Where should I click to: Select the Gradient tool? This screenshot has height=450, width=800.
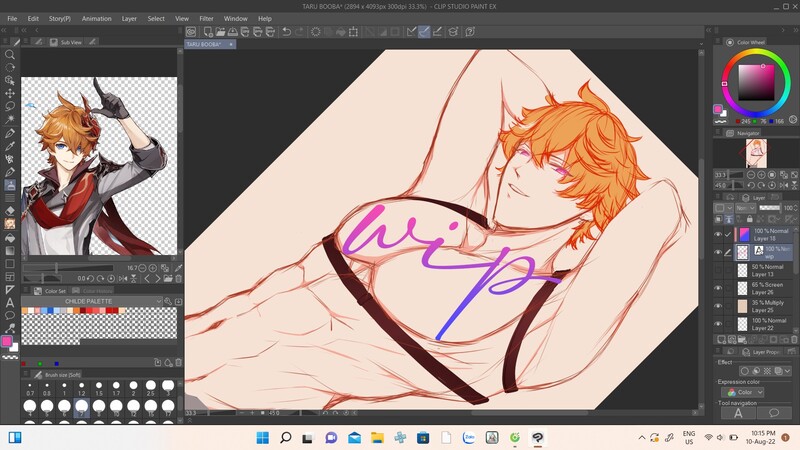pos(10,251)
